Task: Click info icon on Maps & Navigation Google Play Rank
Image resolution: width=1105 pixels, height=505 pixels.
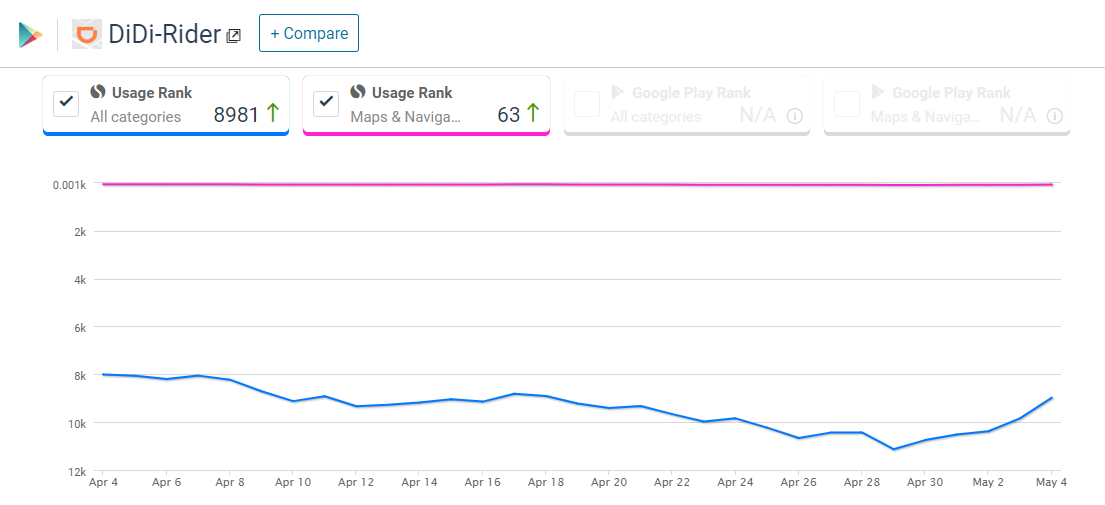Action: 1054,116
